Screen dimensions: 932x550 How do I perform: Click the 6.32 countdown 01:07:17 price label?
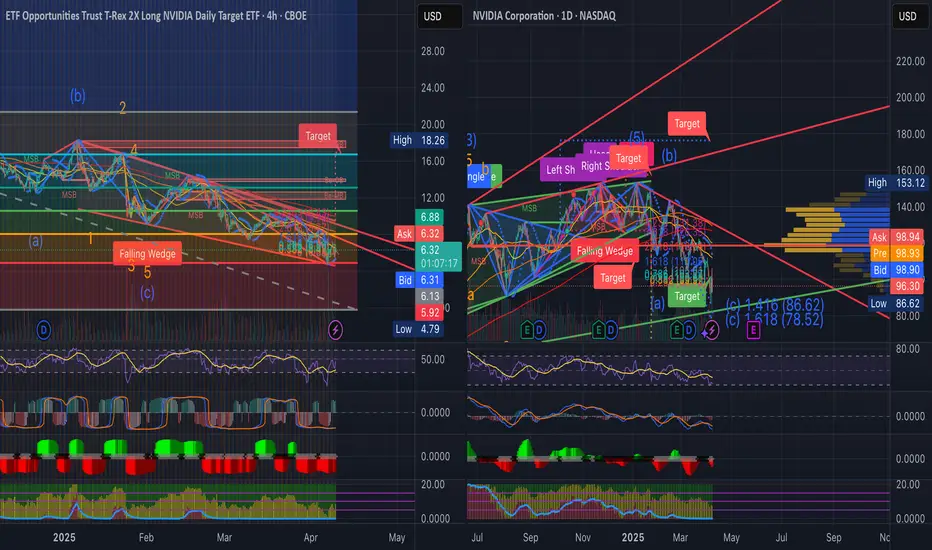point(438,256)
